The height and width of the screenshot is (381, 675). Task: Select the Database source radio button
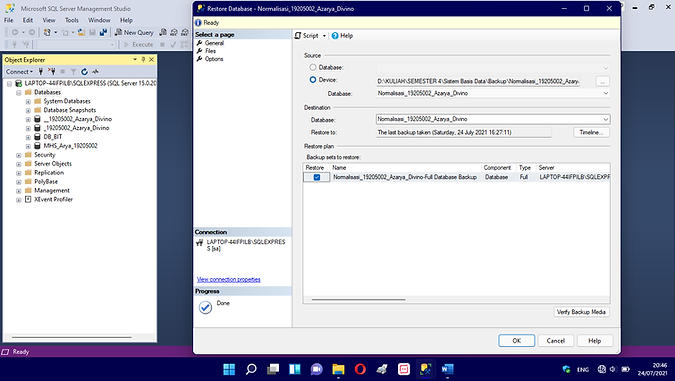pos(313,68)
